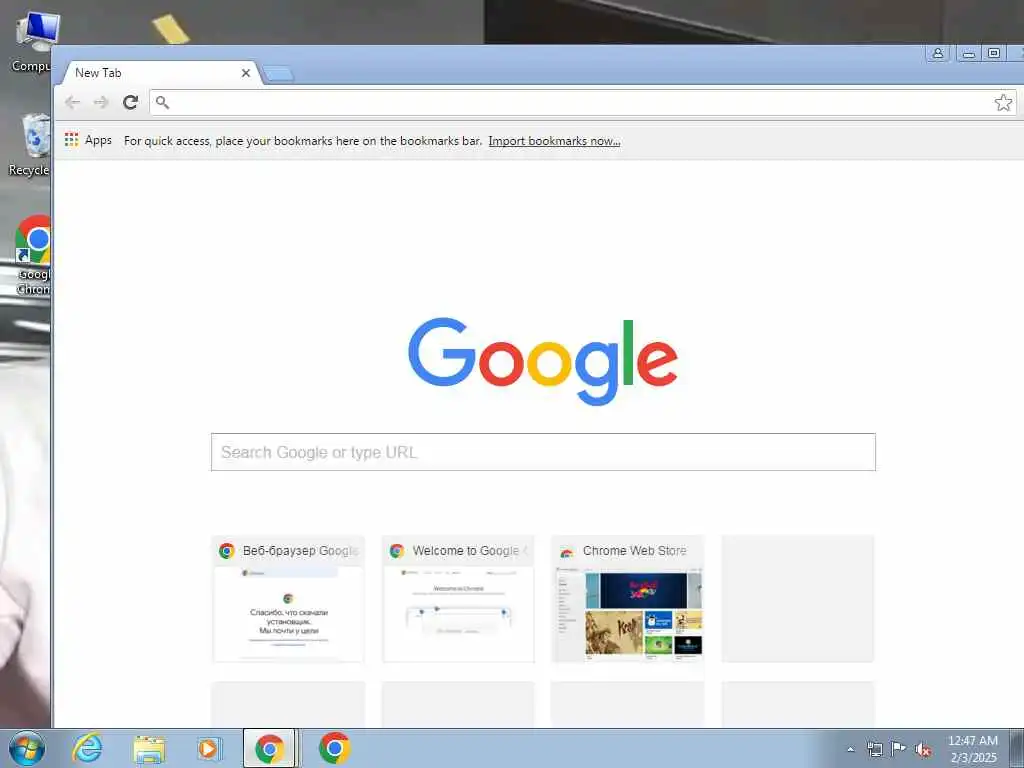The width and height of the screenshot is (1024, 768).
Task: Click the address bar omnibox
Action: coord(581,103)
